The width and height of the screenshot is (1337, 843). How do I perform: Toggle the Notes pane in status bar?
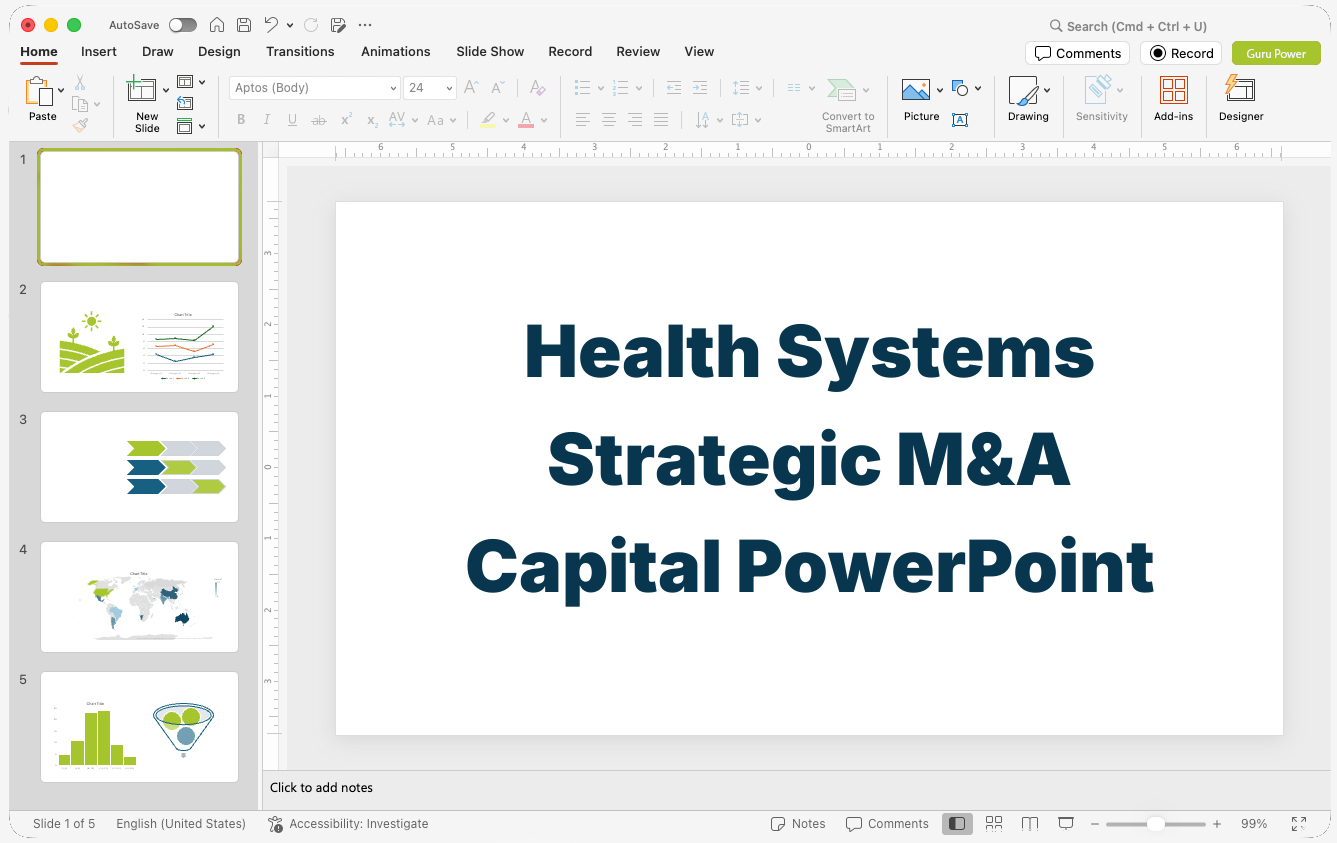[798, 824]
